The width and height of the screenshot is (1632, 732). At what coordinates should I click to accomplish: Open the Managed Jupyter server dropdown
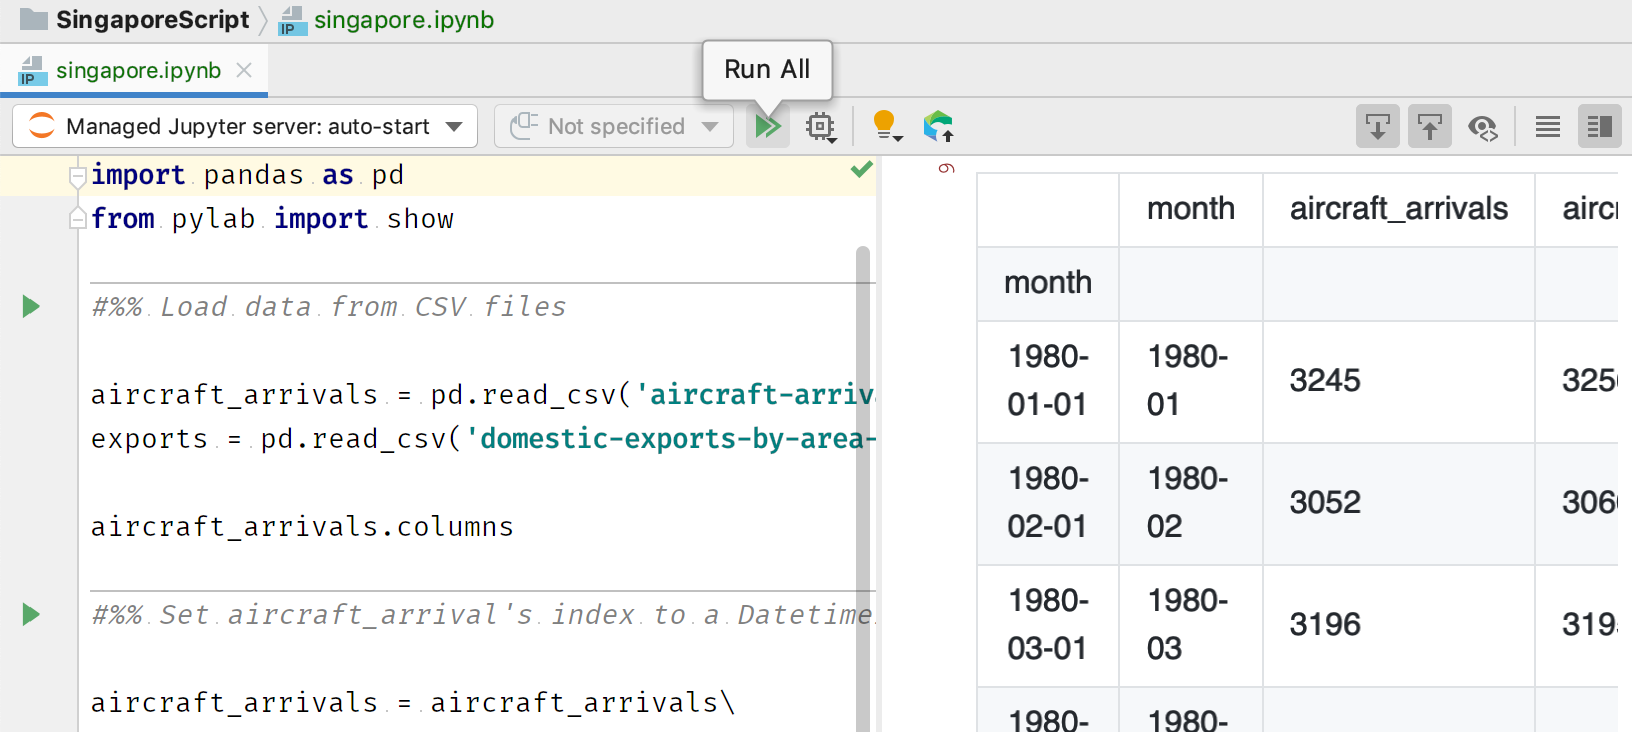pyautogui.click(x=245, y=127)
